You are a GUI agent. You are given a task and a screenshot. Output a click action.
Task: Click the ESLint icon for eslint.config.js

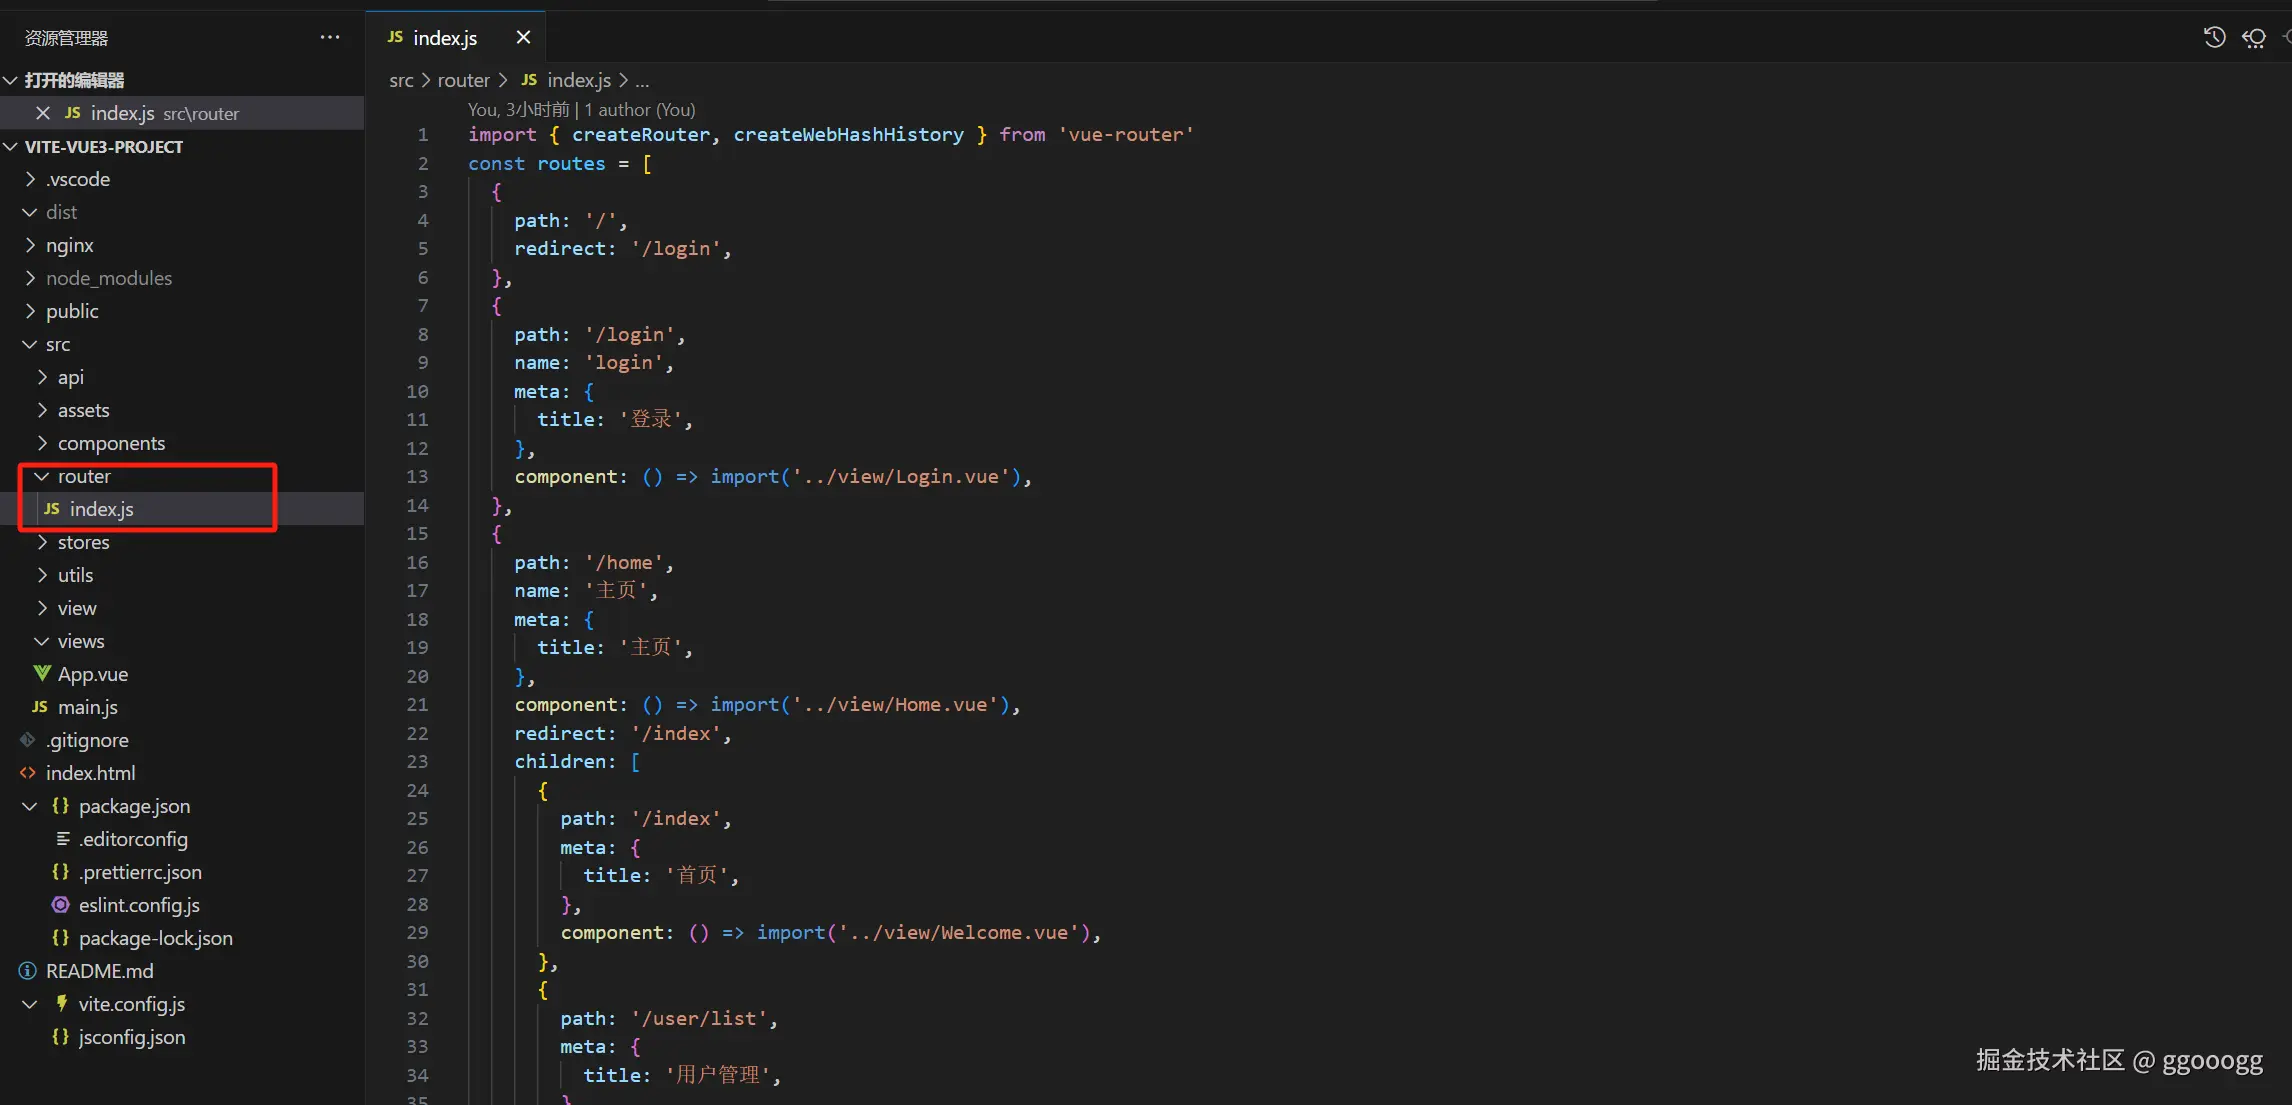pyautogui.click(x=61, y=905)
